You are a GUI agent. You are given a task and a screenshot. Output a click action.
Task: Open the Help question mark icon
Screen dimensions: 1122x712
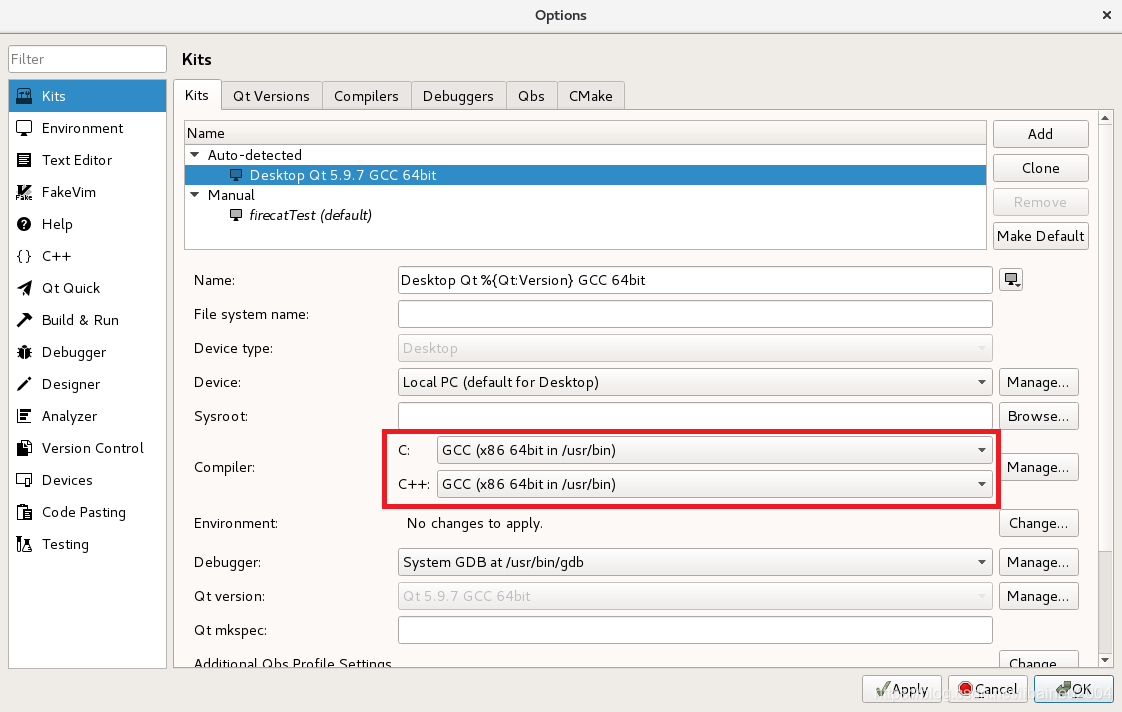tap(24, 224)
